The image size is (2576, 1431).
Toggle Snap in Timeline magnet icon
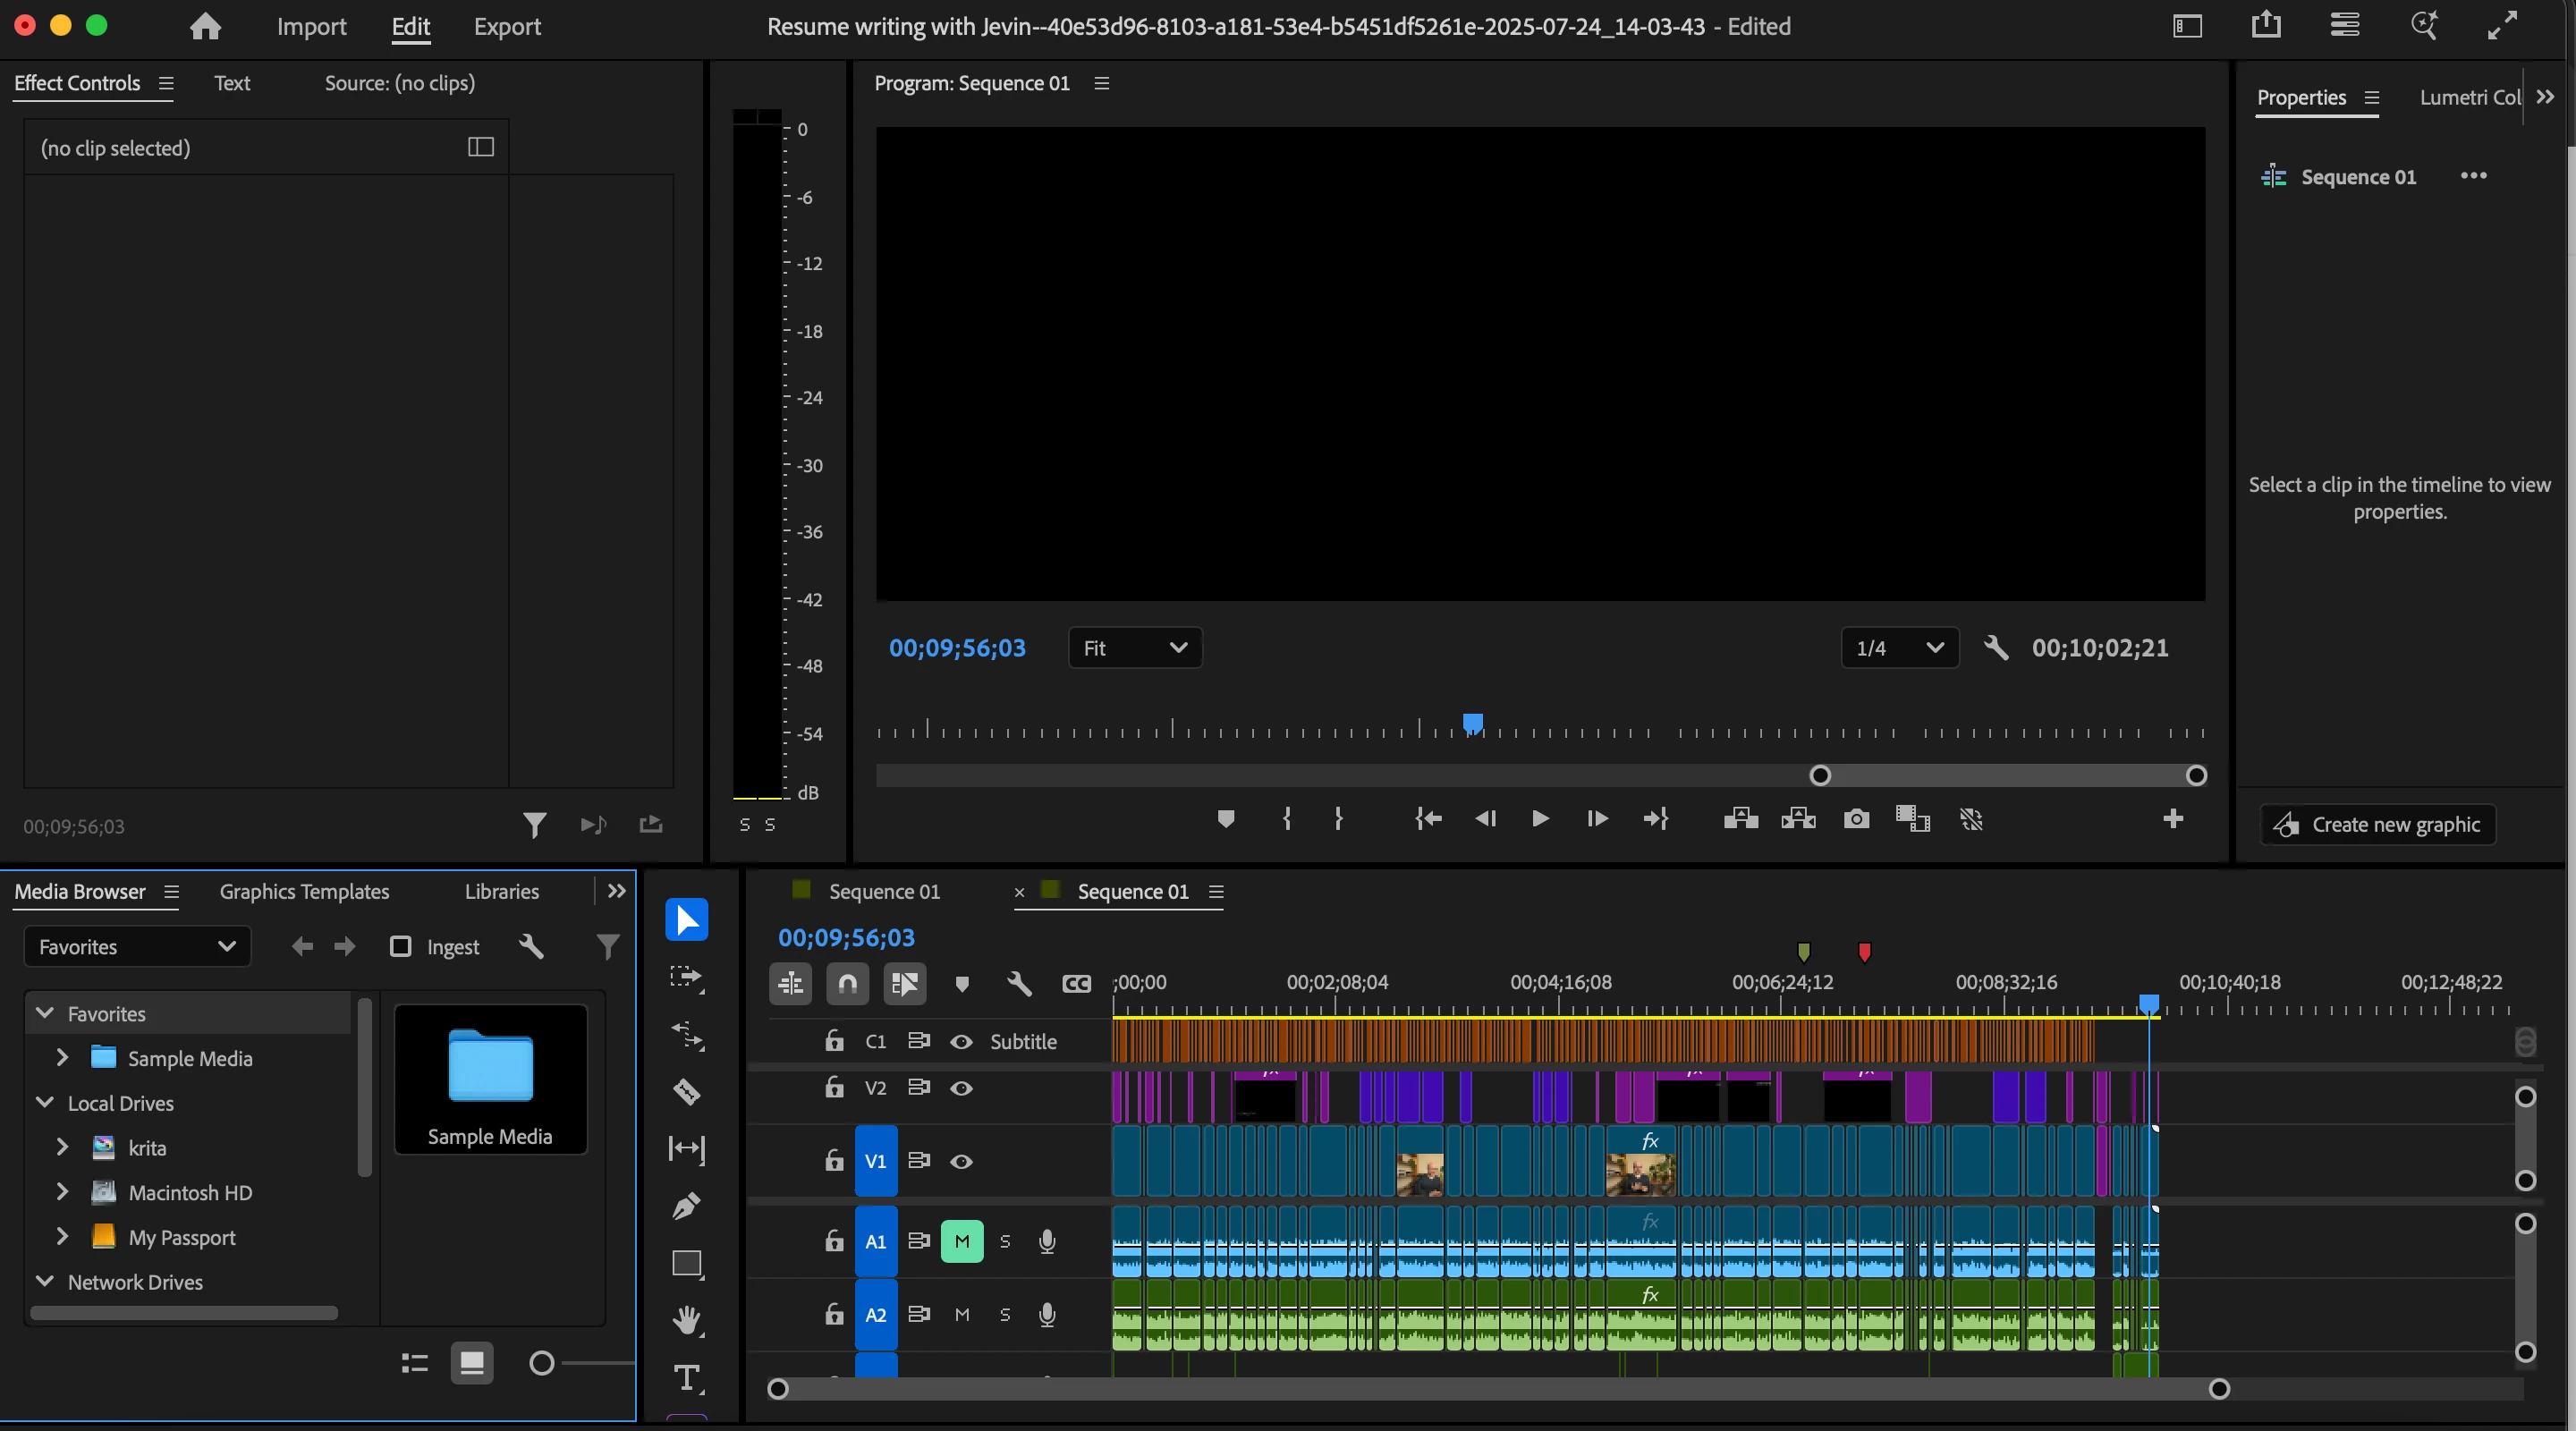pyautogui.click(x=847, y=984)
